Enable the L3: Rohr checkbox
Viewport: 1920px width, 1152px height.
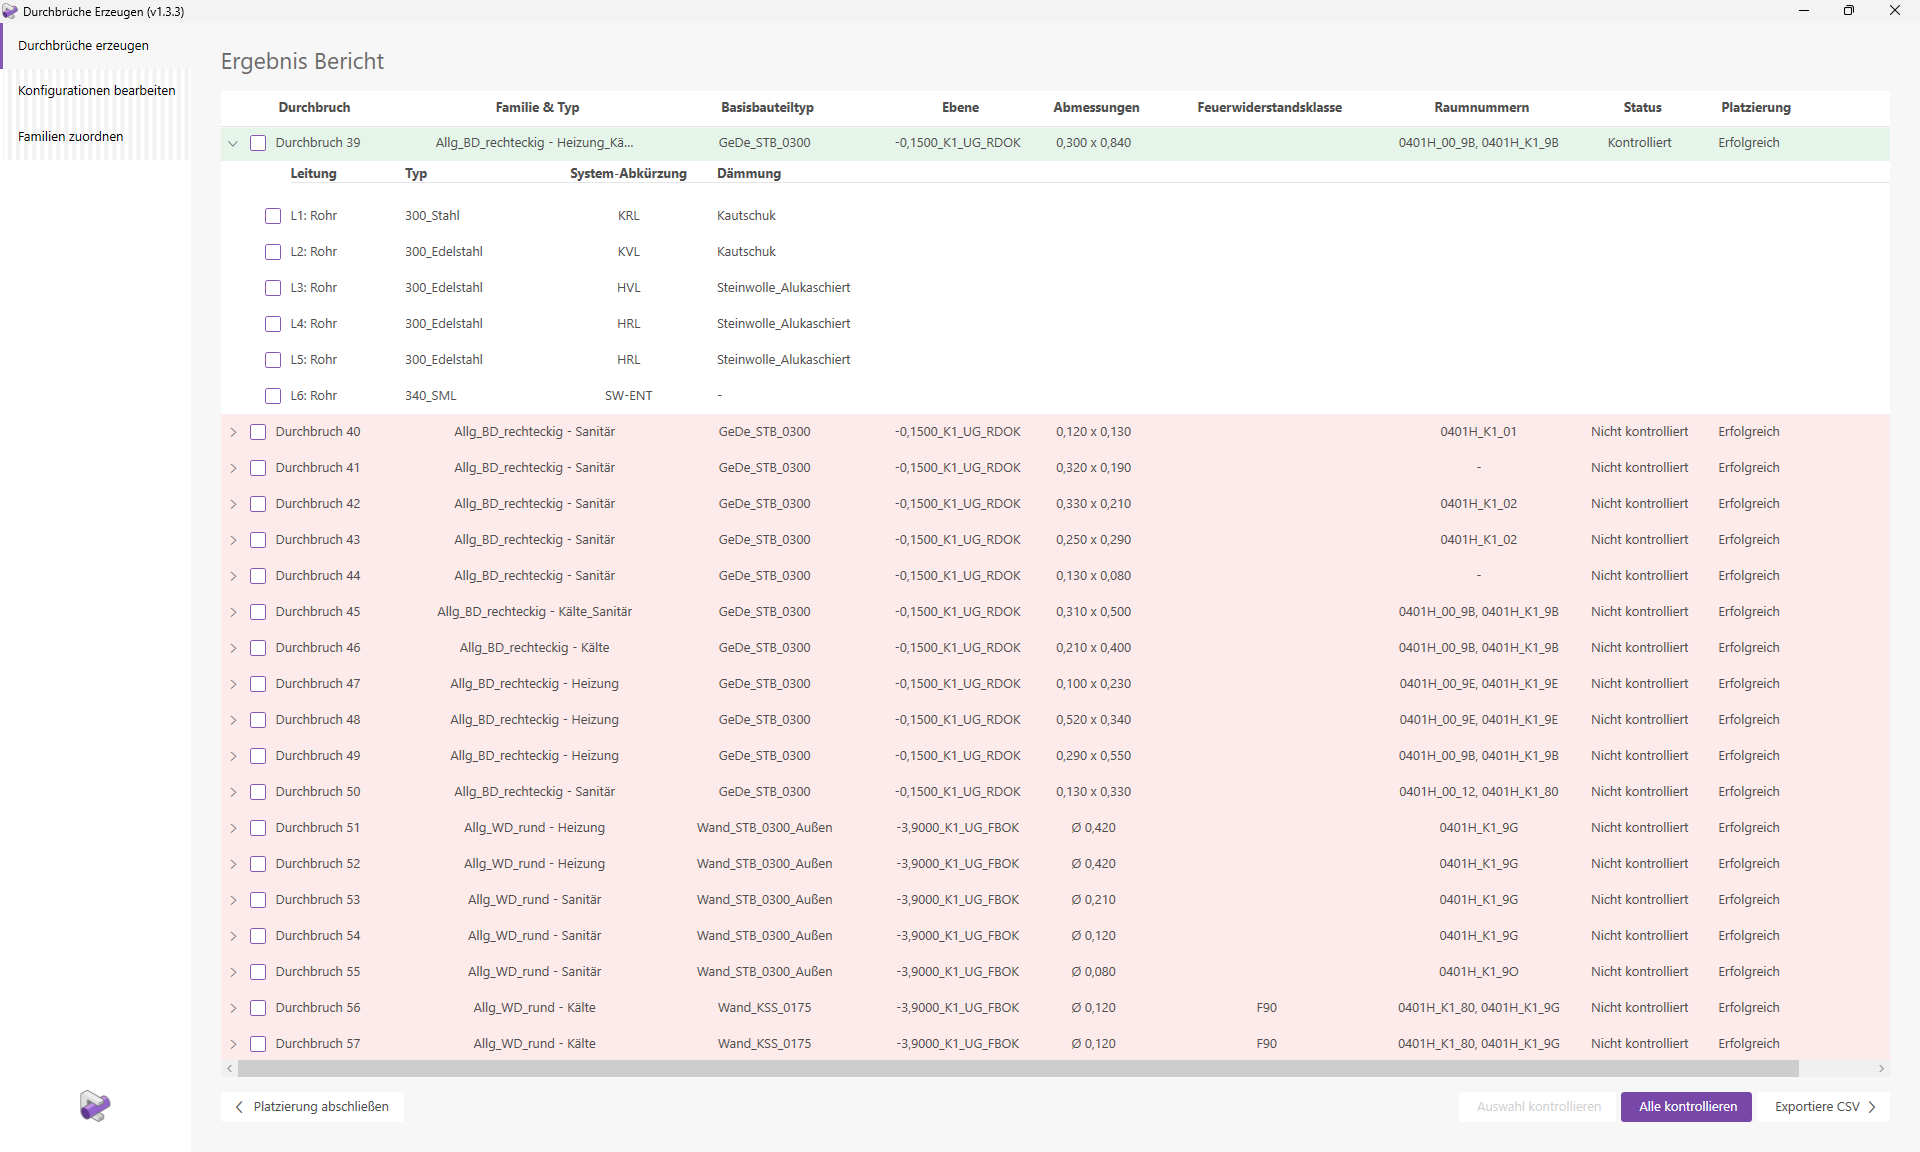pos(273,287)
